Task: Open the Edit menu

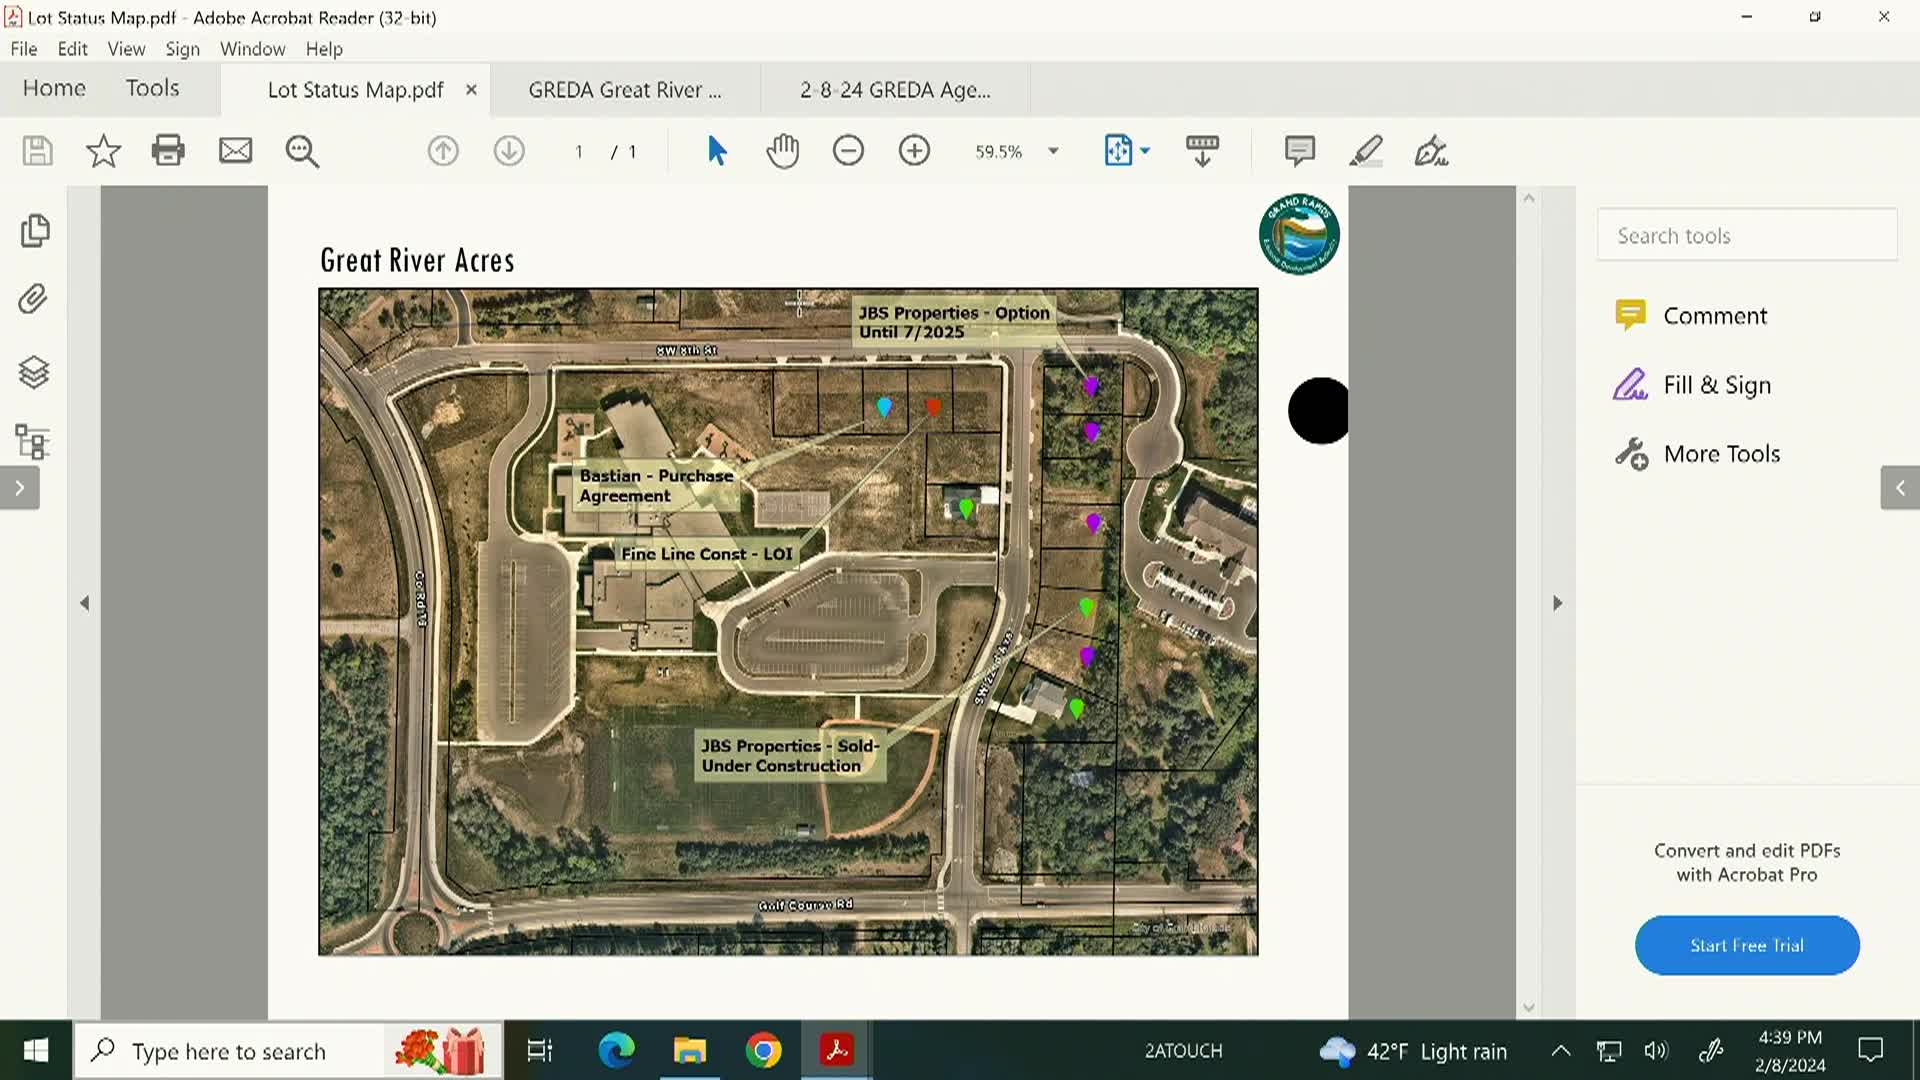Action: tap(72, 49)
